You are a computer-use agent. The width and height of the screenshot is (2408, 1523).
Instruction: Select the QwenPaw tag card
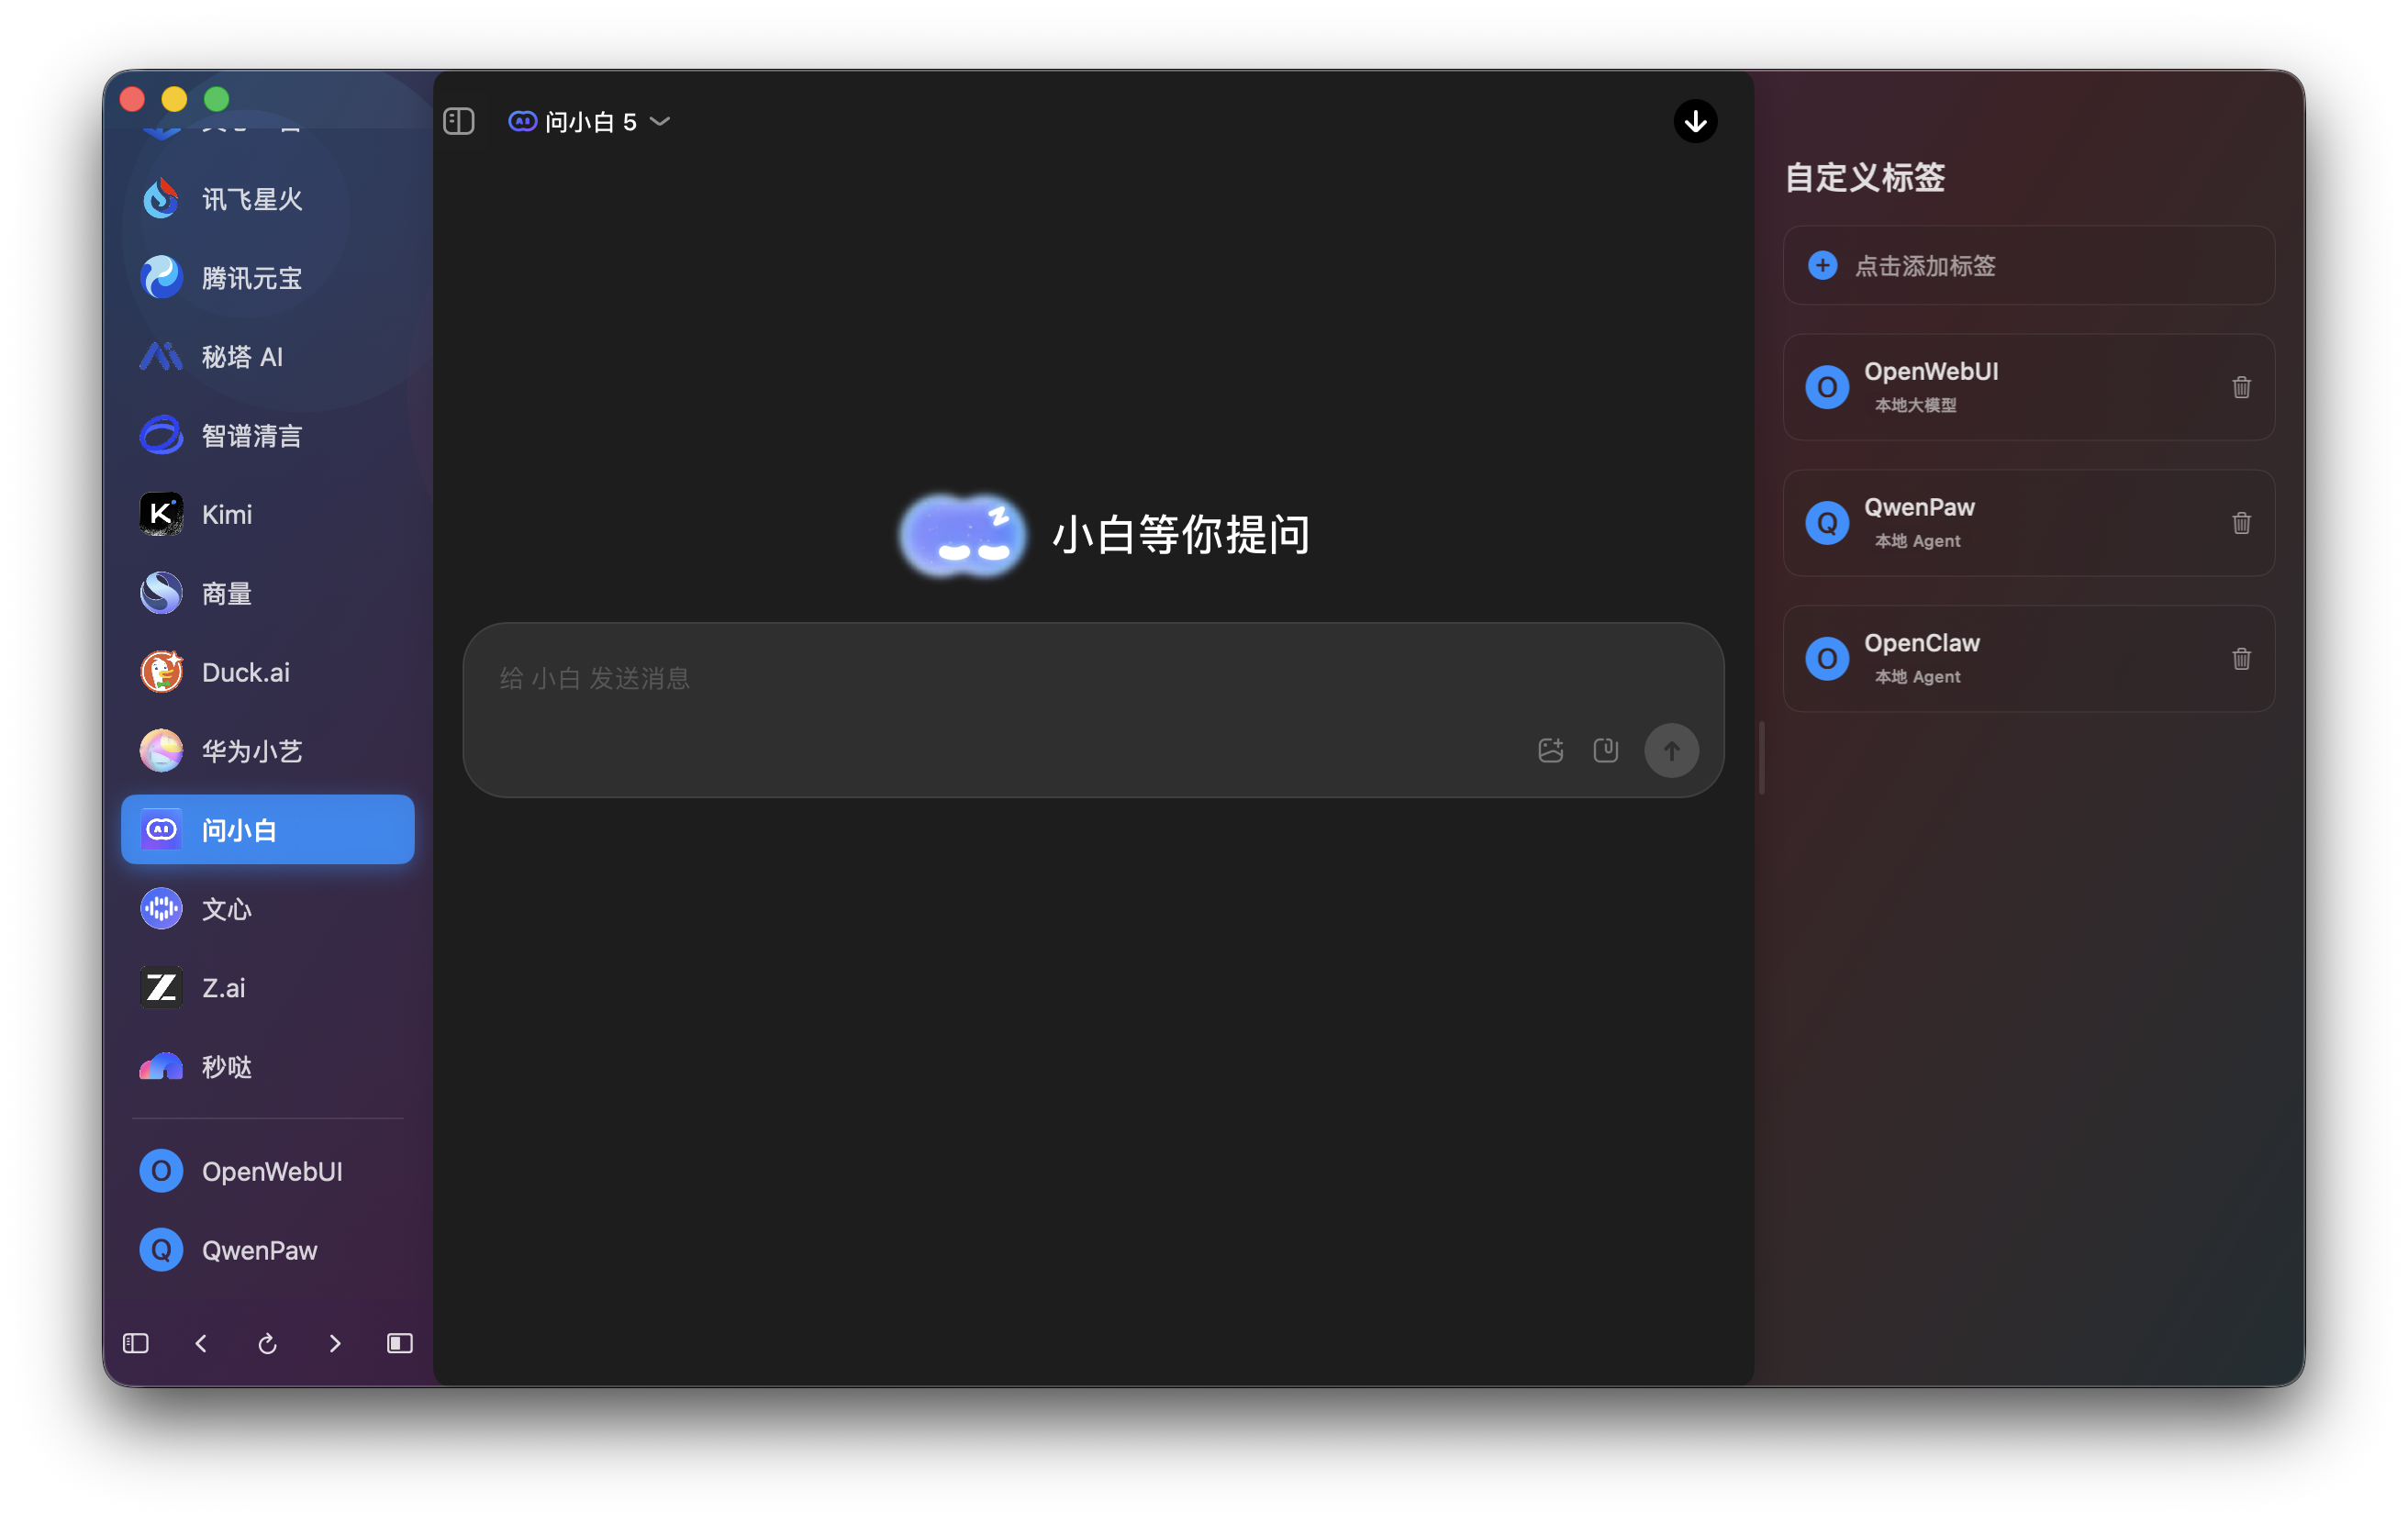[2028, 523]
